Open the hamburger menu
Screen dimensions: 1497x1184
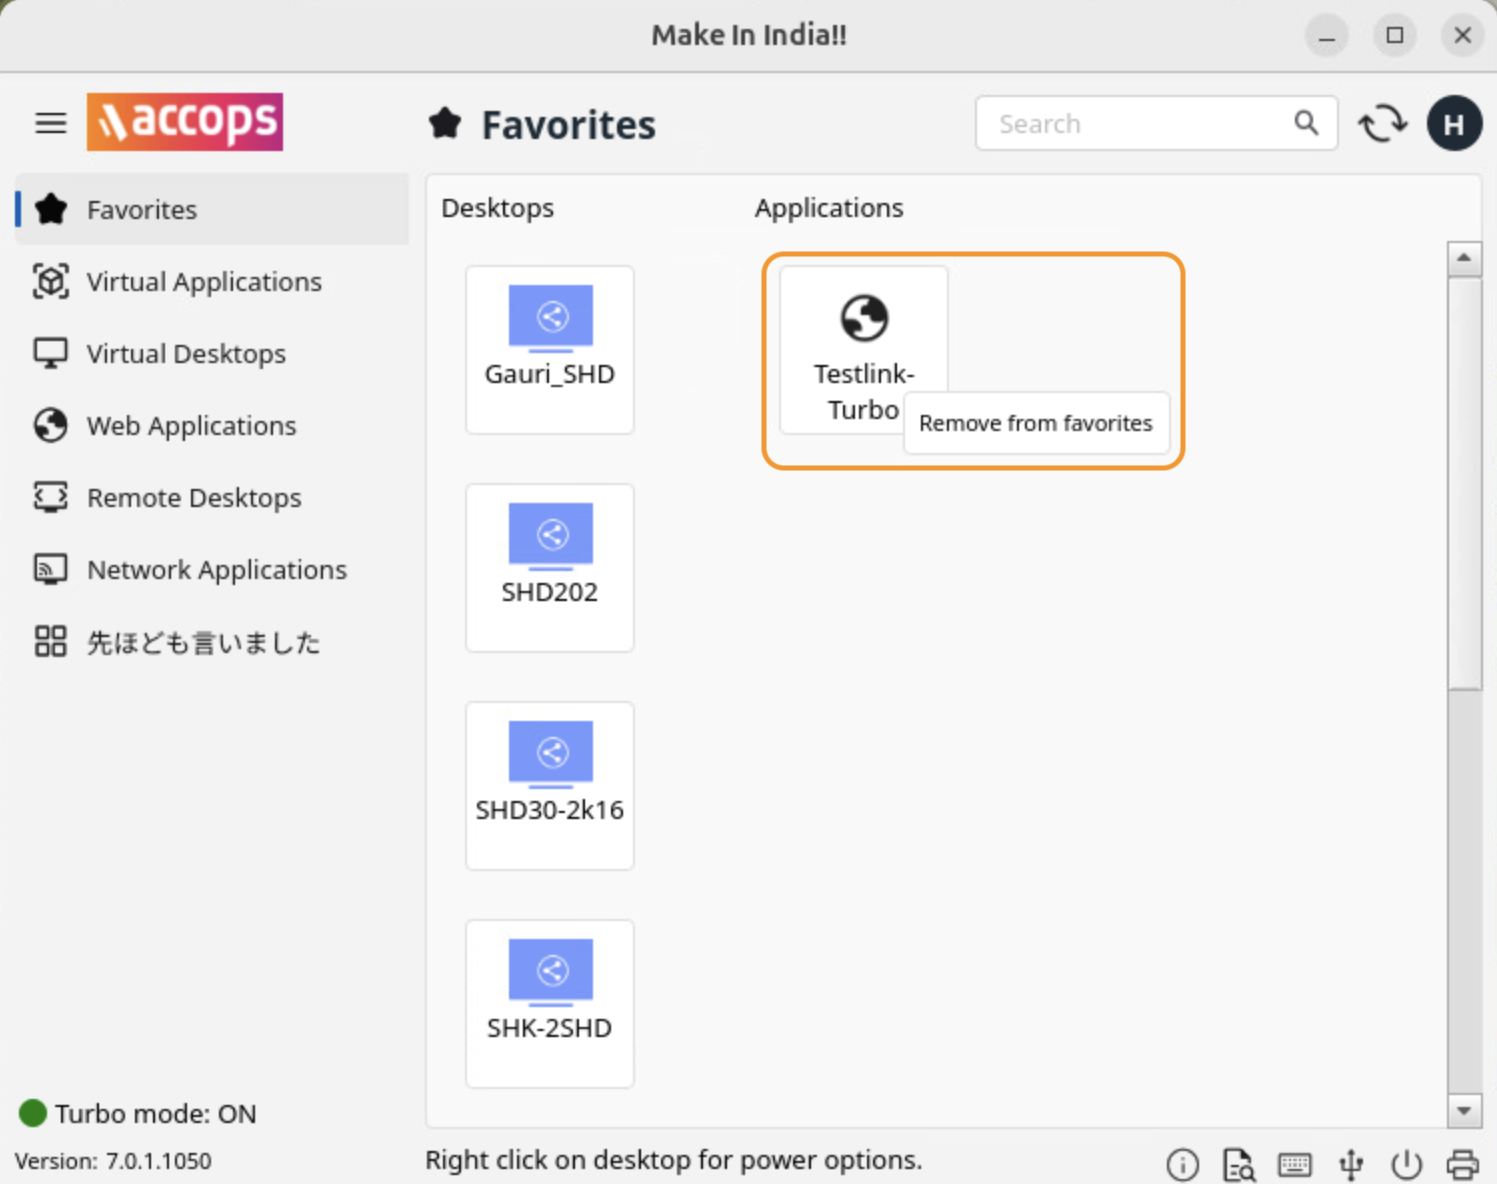pyautogui.click(x=50, y=123)
